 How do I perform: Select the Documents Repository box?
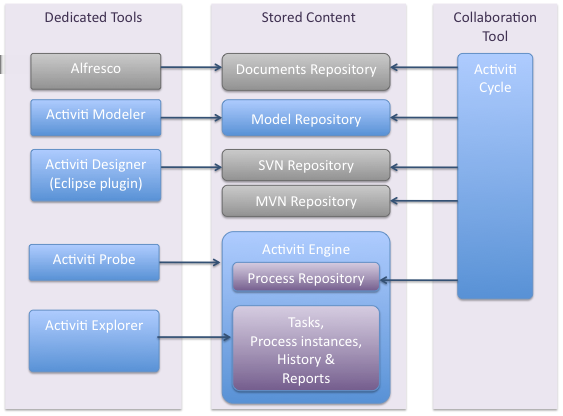coord(306,72)
